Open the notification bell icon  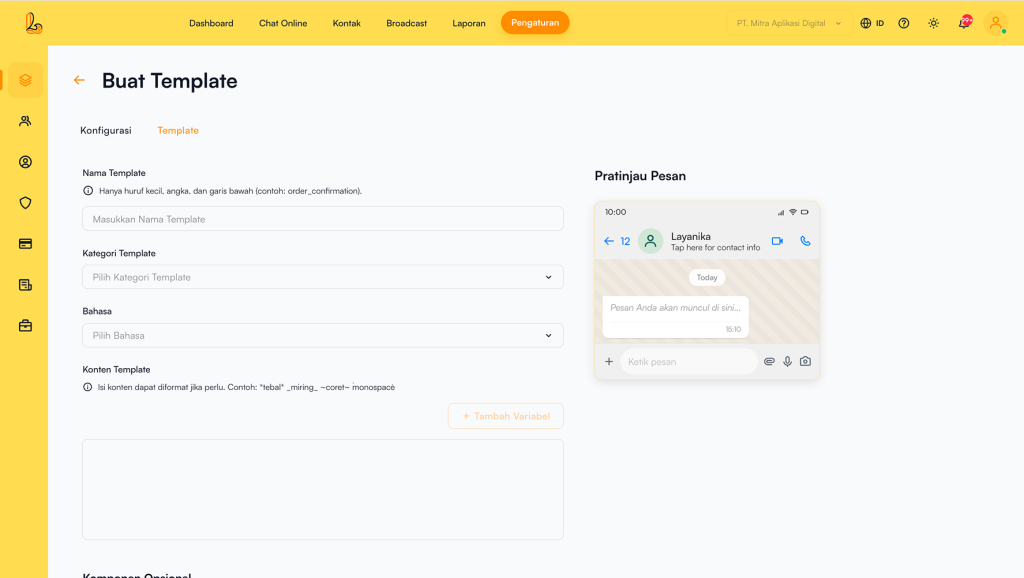click(x=964, y=23)
